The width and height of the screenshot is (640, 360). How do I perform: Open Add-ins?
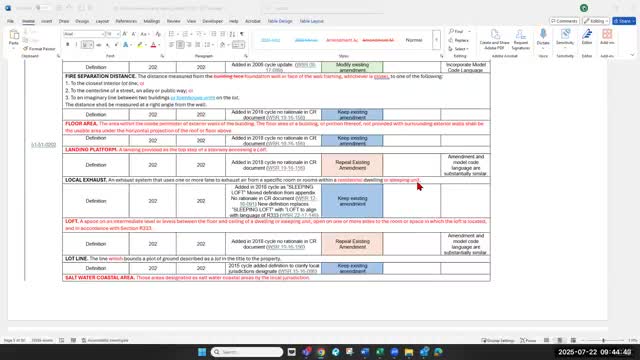pyautogui.click(x=607, y=37)
